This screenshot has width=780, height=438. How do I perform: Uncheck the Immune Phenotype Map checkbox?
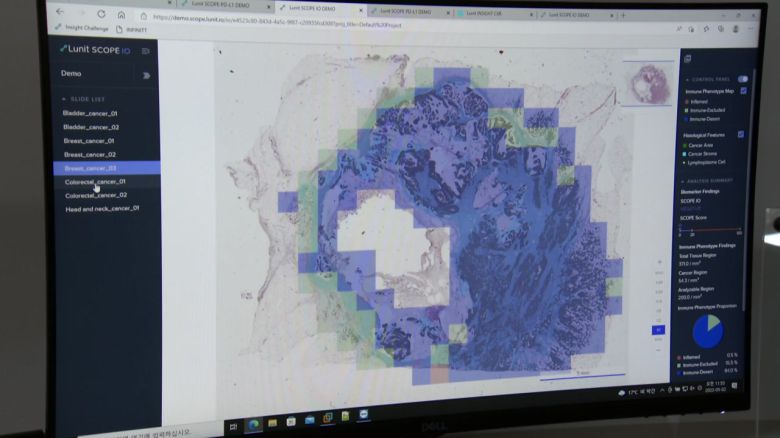[743, 91]
